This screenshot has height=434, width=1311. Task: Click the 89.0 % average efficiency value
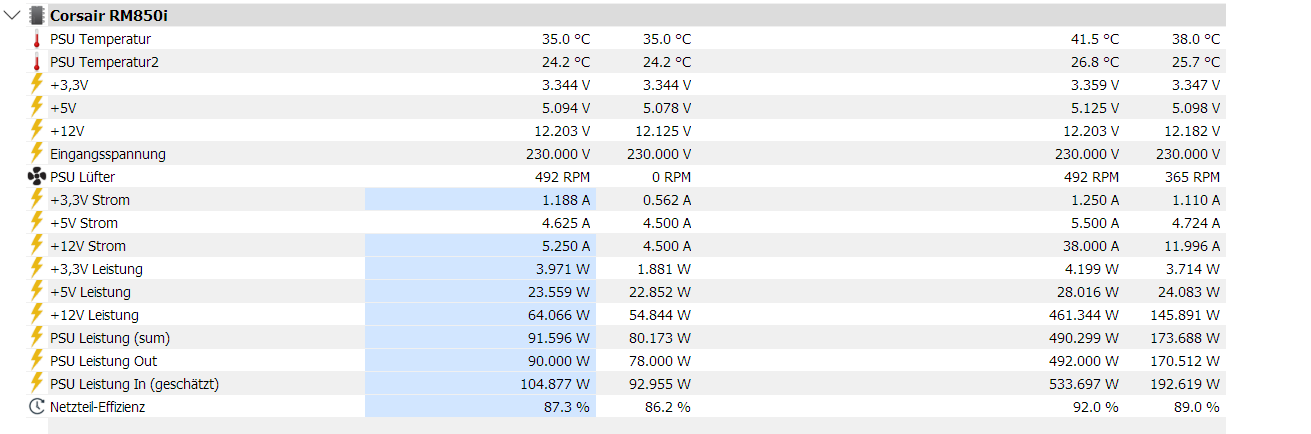(1197, 407)
